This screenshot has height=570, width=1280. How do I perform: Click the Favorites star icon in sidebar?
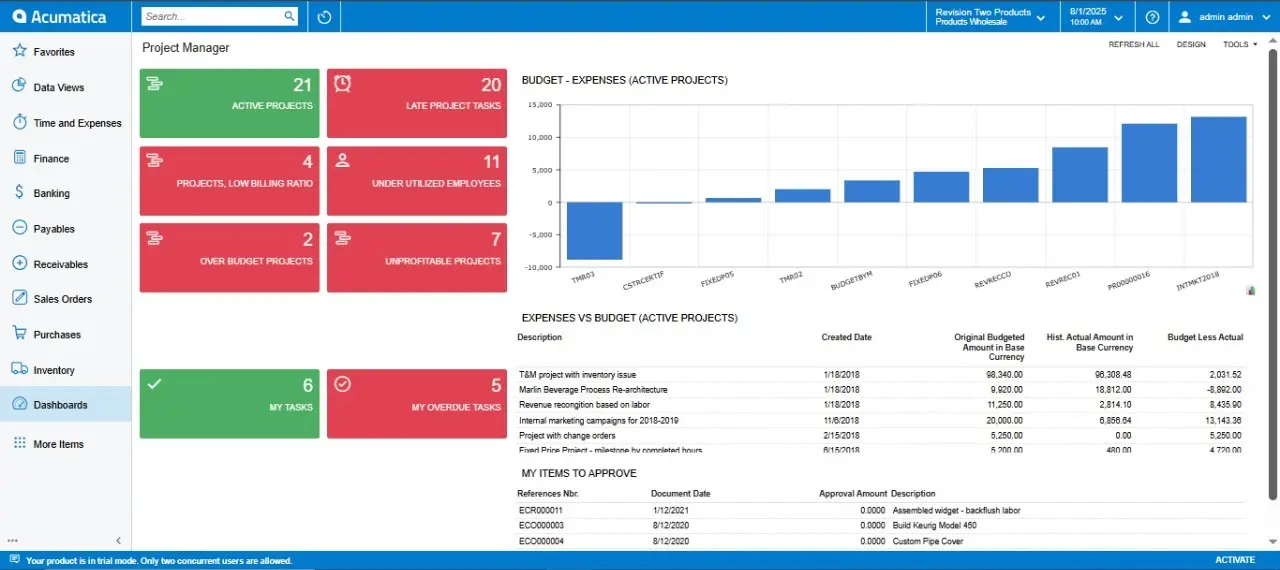[19, 51]
